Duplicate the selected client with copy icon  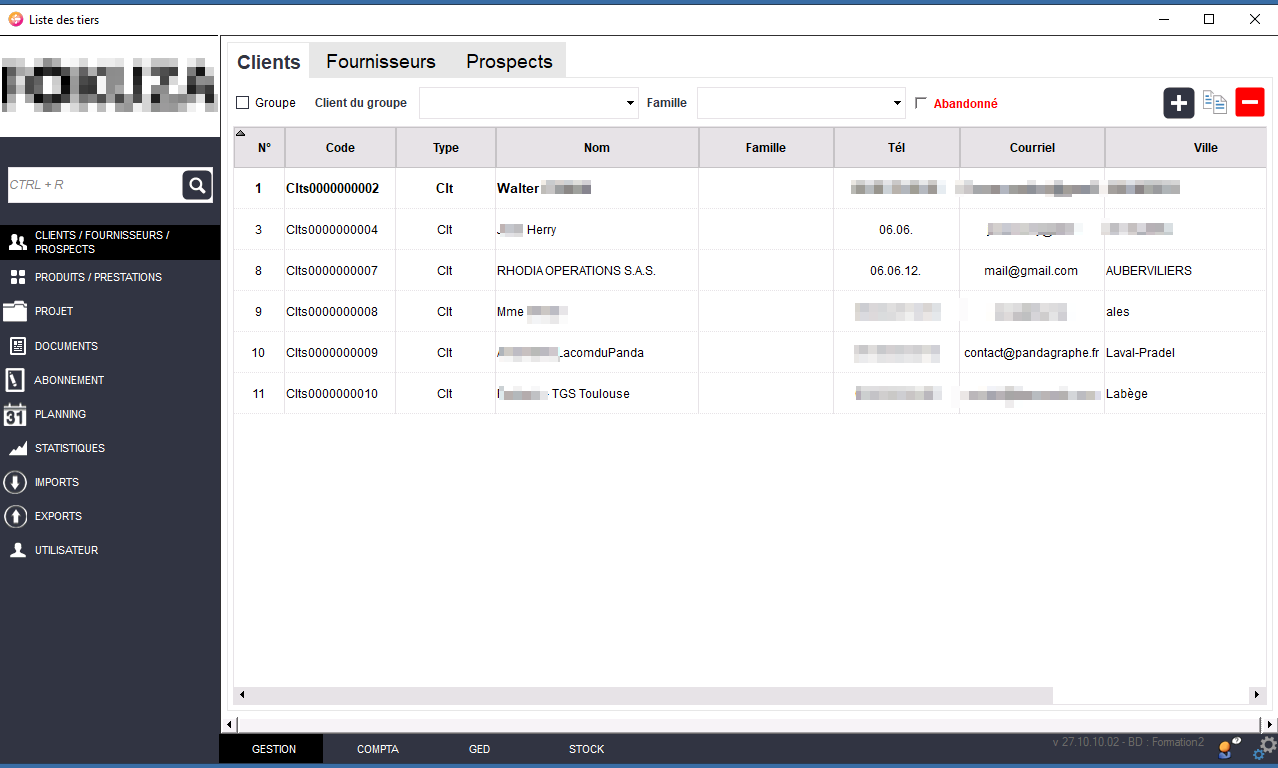tap(1214, 102)
